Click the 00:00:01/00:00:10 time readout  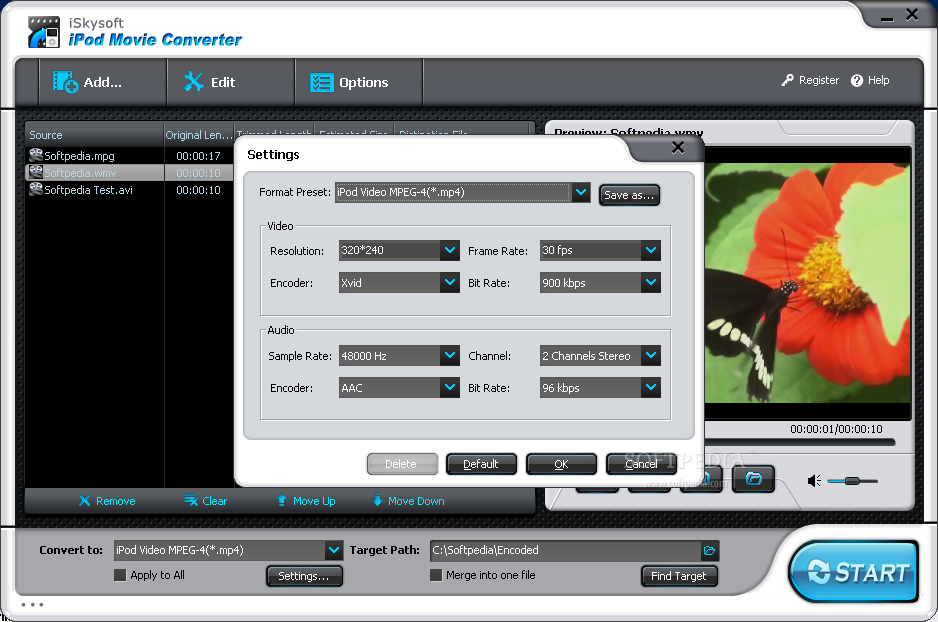(836, 429)
